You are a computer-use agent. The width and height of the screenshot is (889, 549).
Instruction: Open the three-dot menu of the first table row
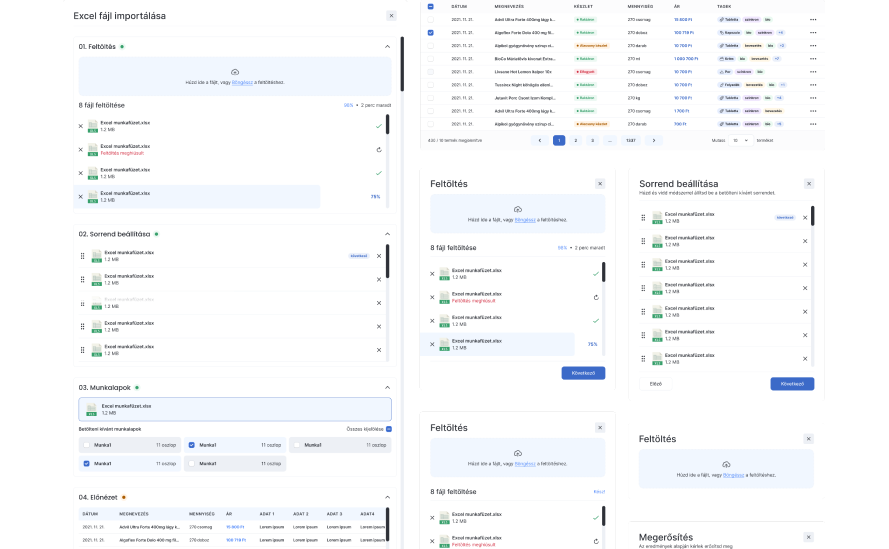coord(813,19)
